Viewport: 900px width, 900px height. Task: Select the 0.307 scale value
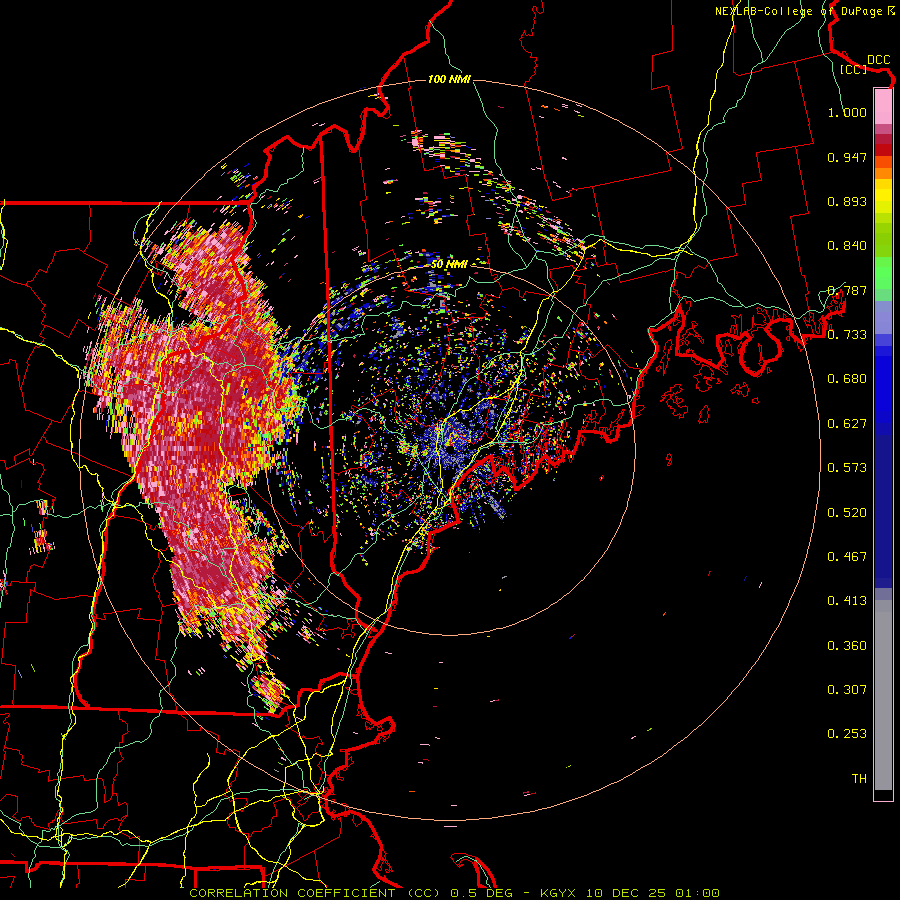tap(847, 690)
